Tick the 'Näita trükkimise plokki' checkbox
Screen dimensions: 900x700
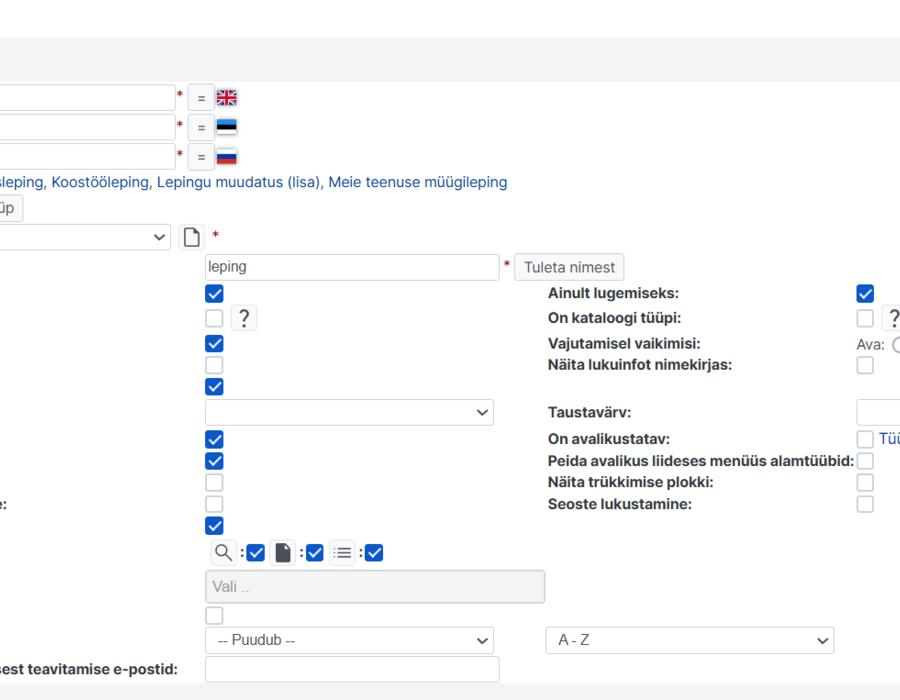click(865, 483)
